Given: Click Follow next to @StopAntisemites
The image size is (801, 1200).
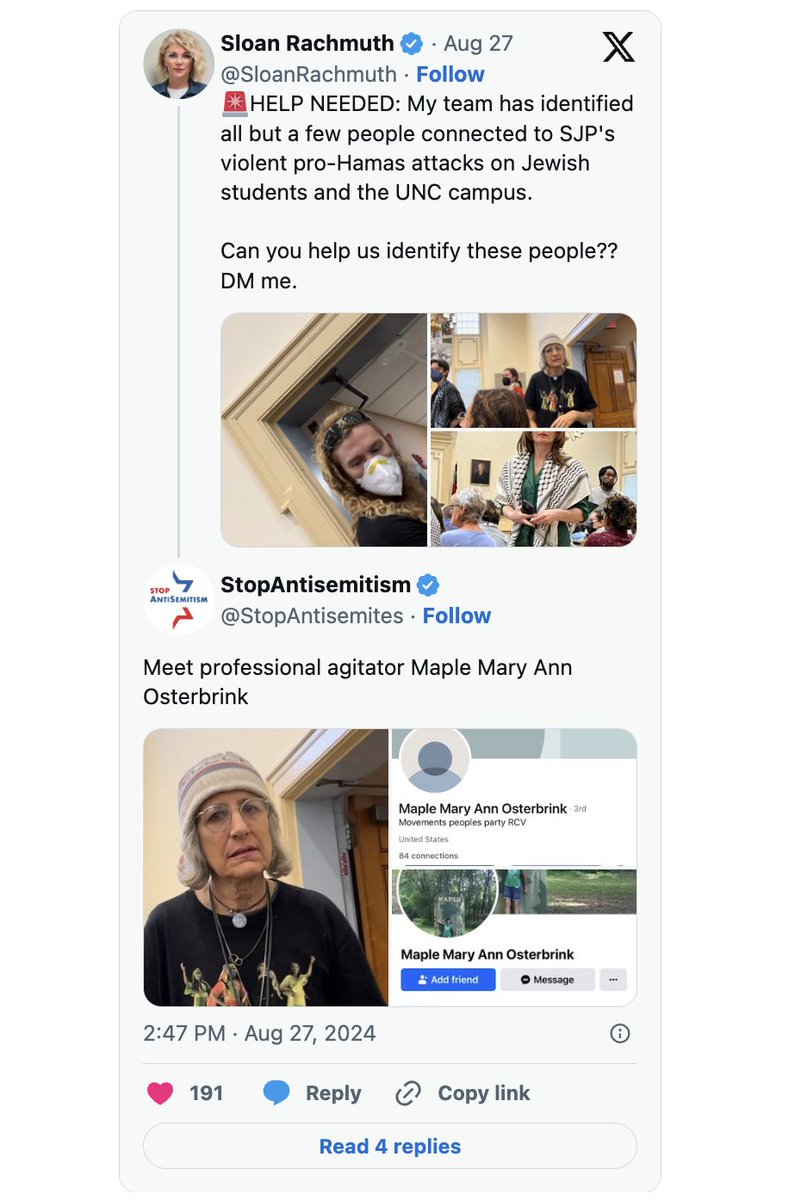Looking at the screenshot, I should click(456, 616).
